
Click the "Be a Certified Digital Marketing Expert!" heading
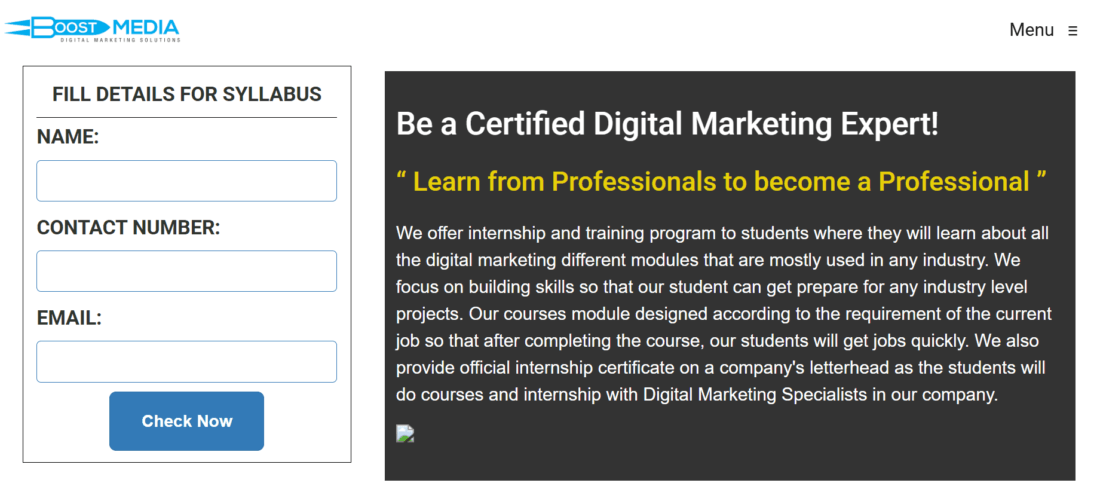667,124
